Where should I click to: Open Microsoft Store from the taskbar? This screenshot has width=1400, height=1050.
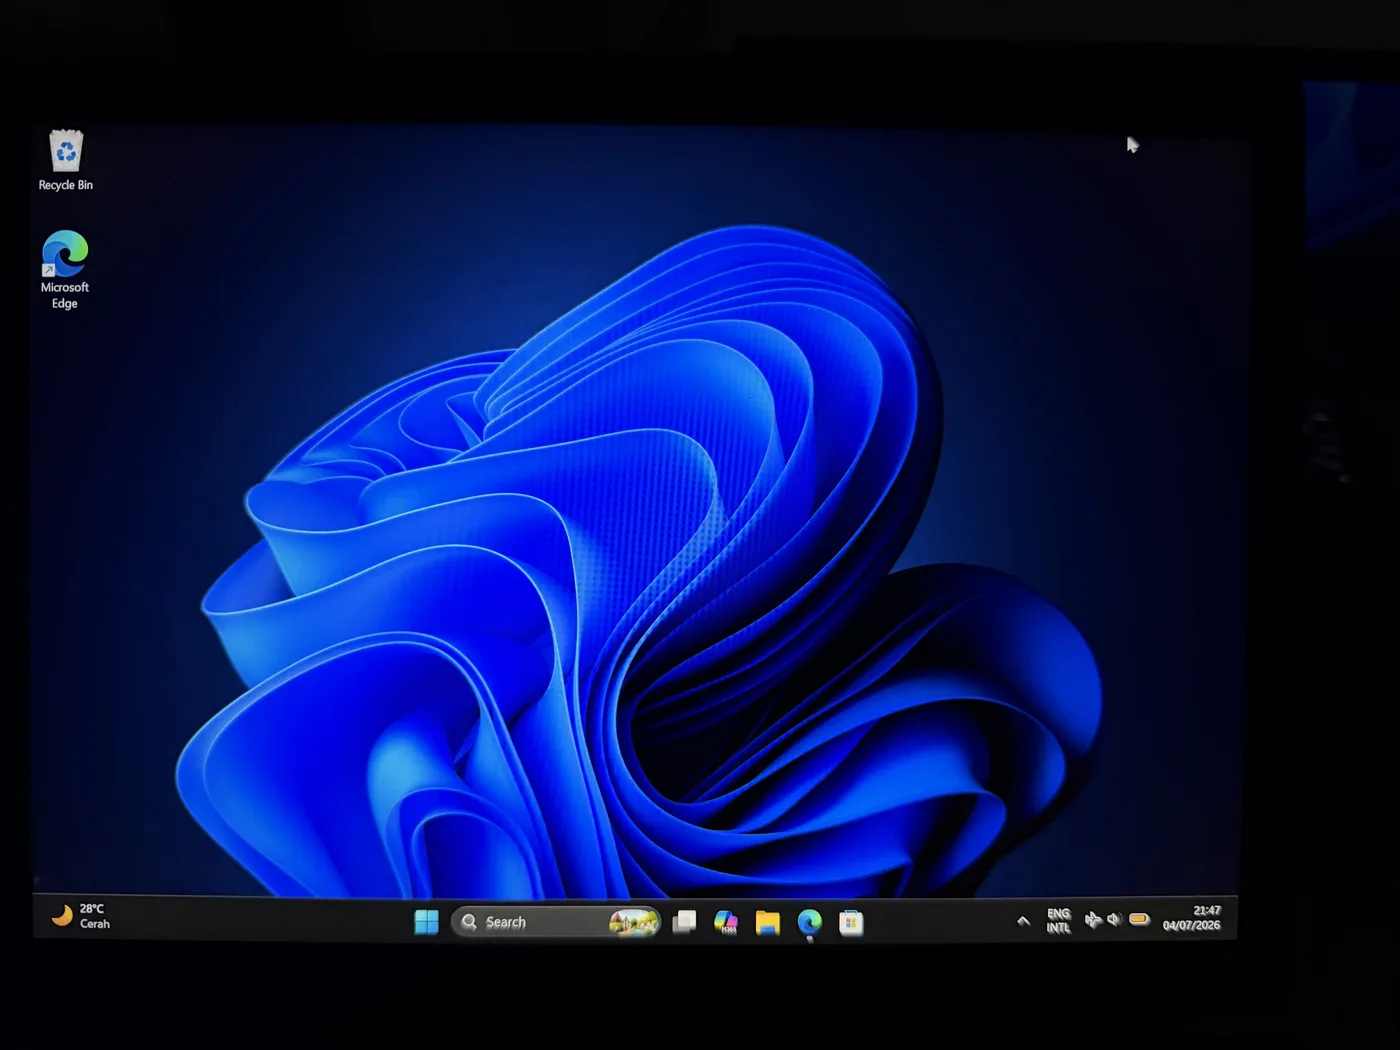[x=851, y=922]
